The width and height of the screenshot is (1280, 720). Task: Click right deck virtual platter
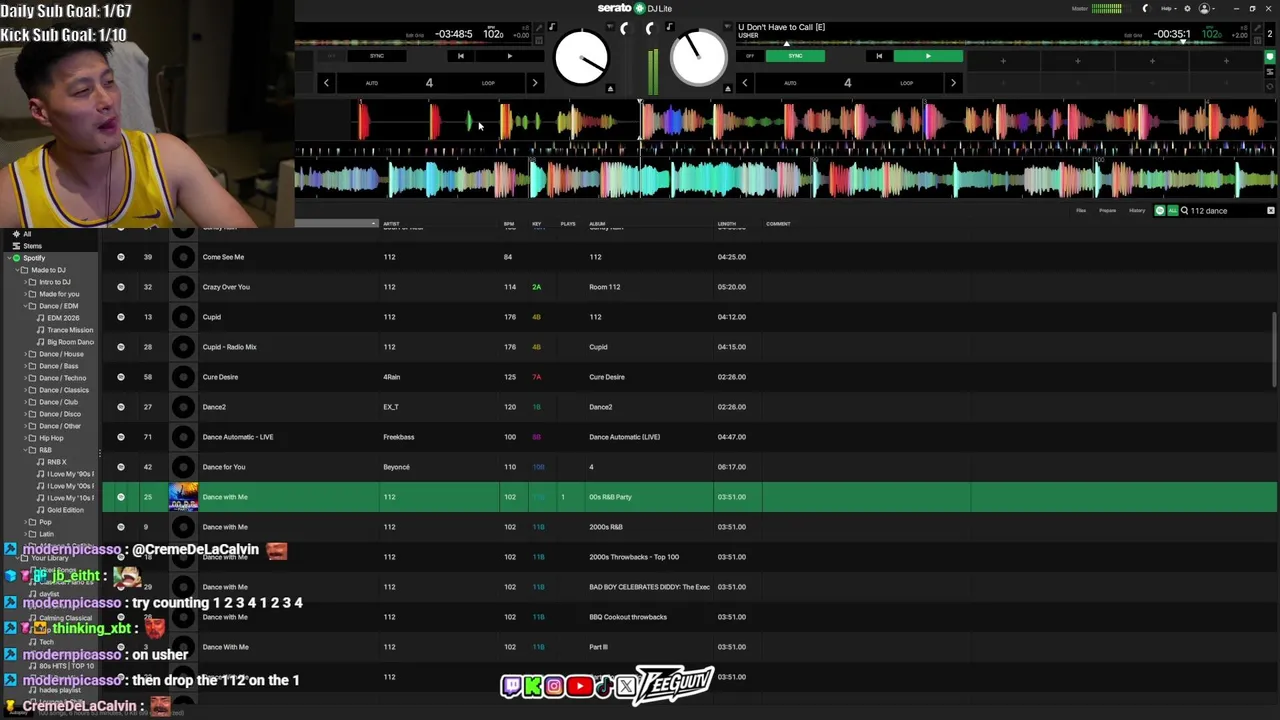(698, 58)
